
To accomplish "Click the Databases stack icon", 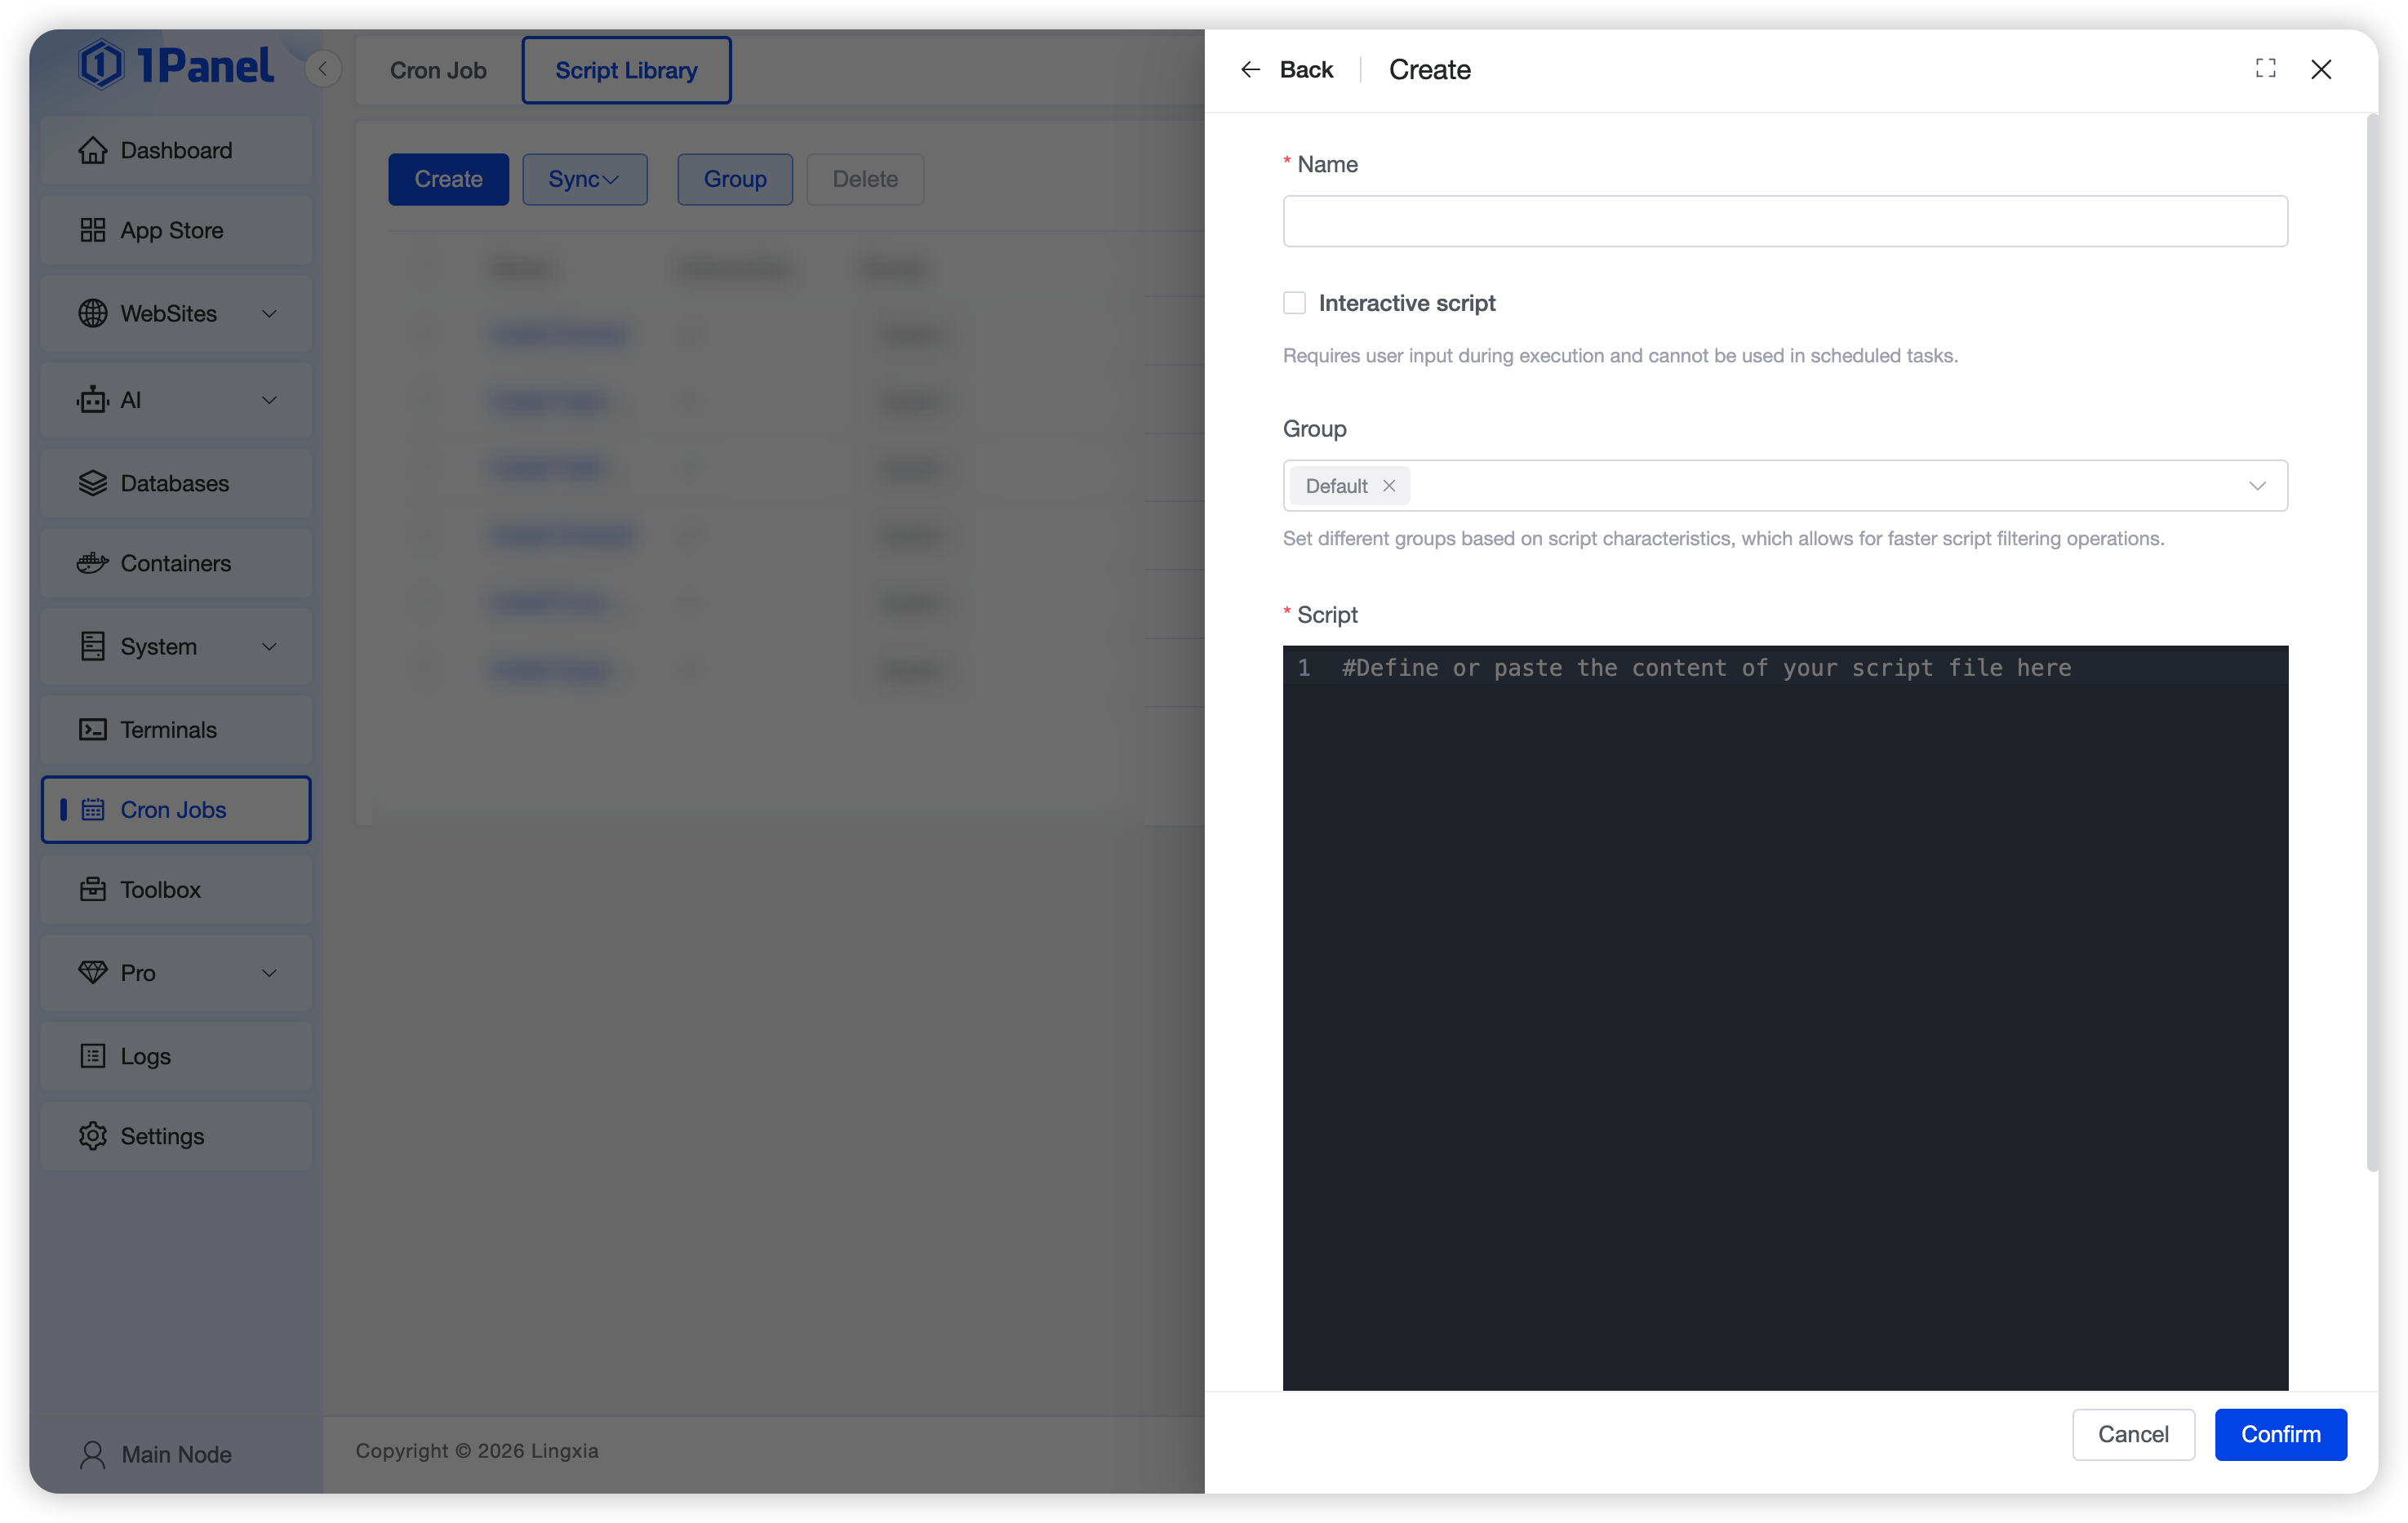I will click(92, 483).
